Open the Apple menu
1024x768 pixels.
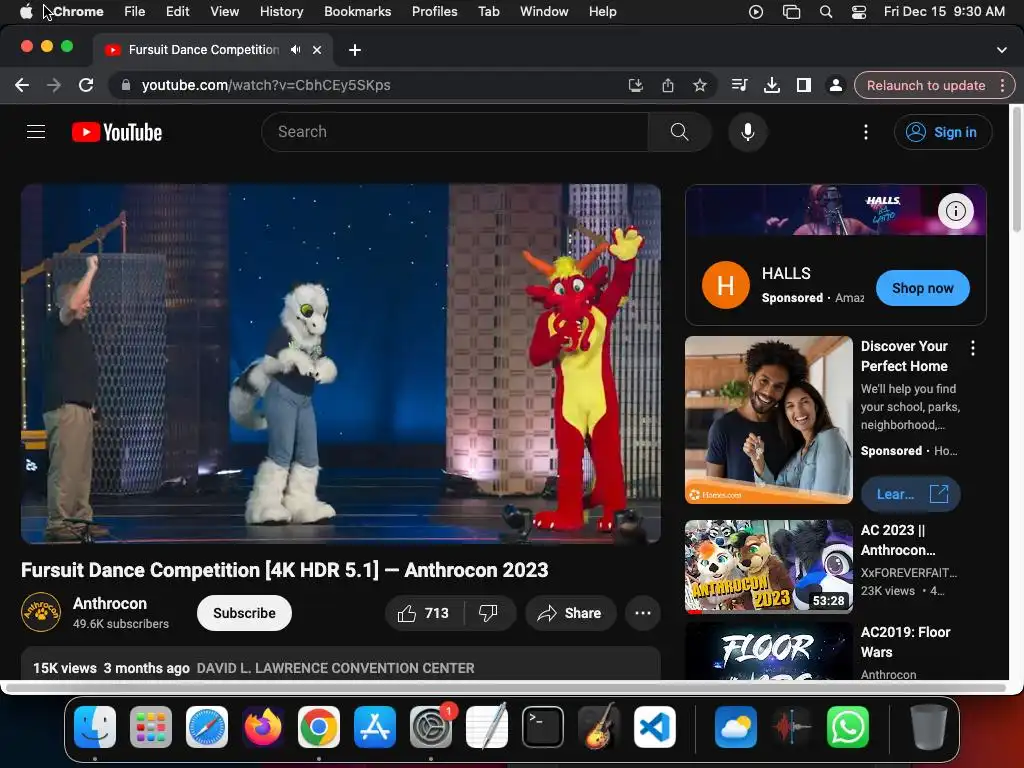(25, 12)
